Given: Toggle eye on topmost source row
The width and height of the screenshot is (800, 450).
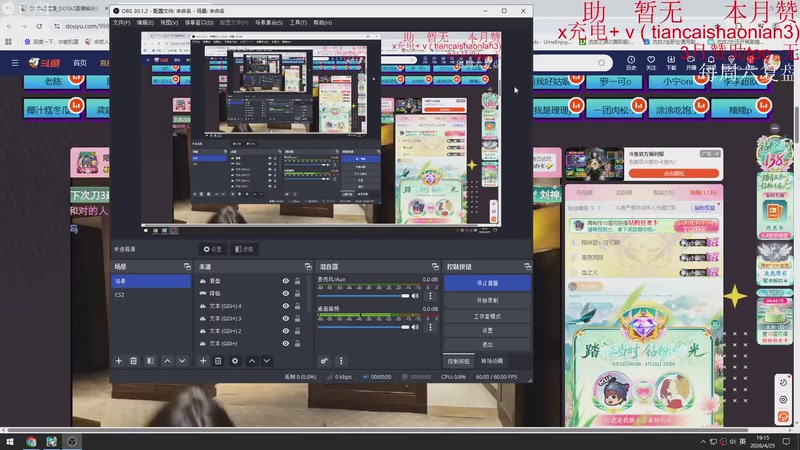Looking at the screenshot, I should point(285,281).
